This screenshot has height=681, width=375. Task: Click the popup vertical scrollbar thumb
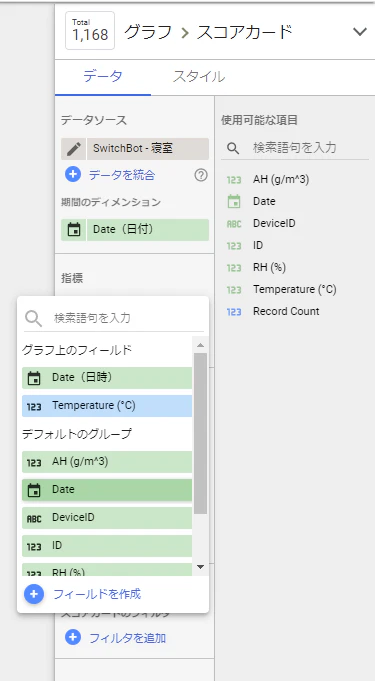click(200, 433)
